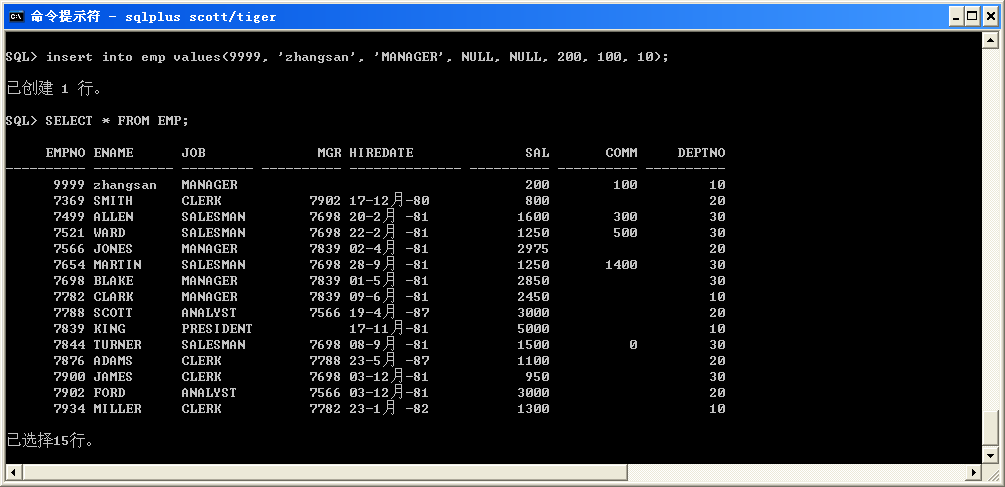This screenshot has width=1005, height=487.
Task: Click the 已创建 1 行 confirmation message
Action: click(54, 88)
